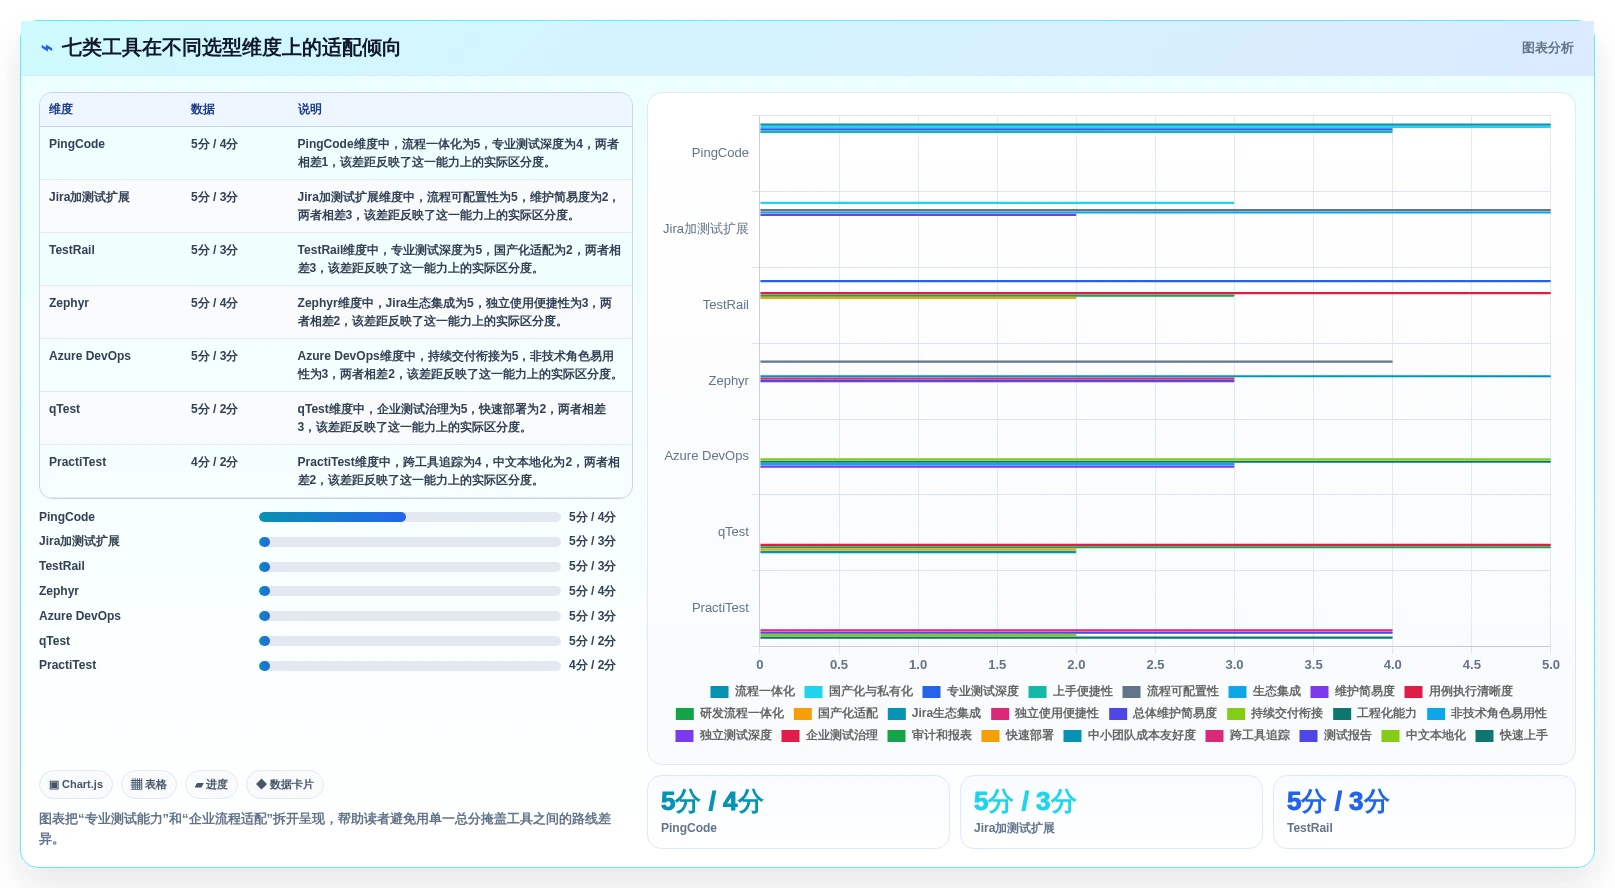The height and width of the screenshot is (888, 1615).
Task: Select the Chart.js tag
Action: (76, 785)
